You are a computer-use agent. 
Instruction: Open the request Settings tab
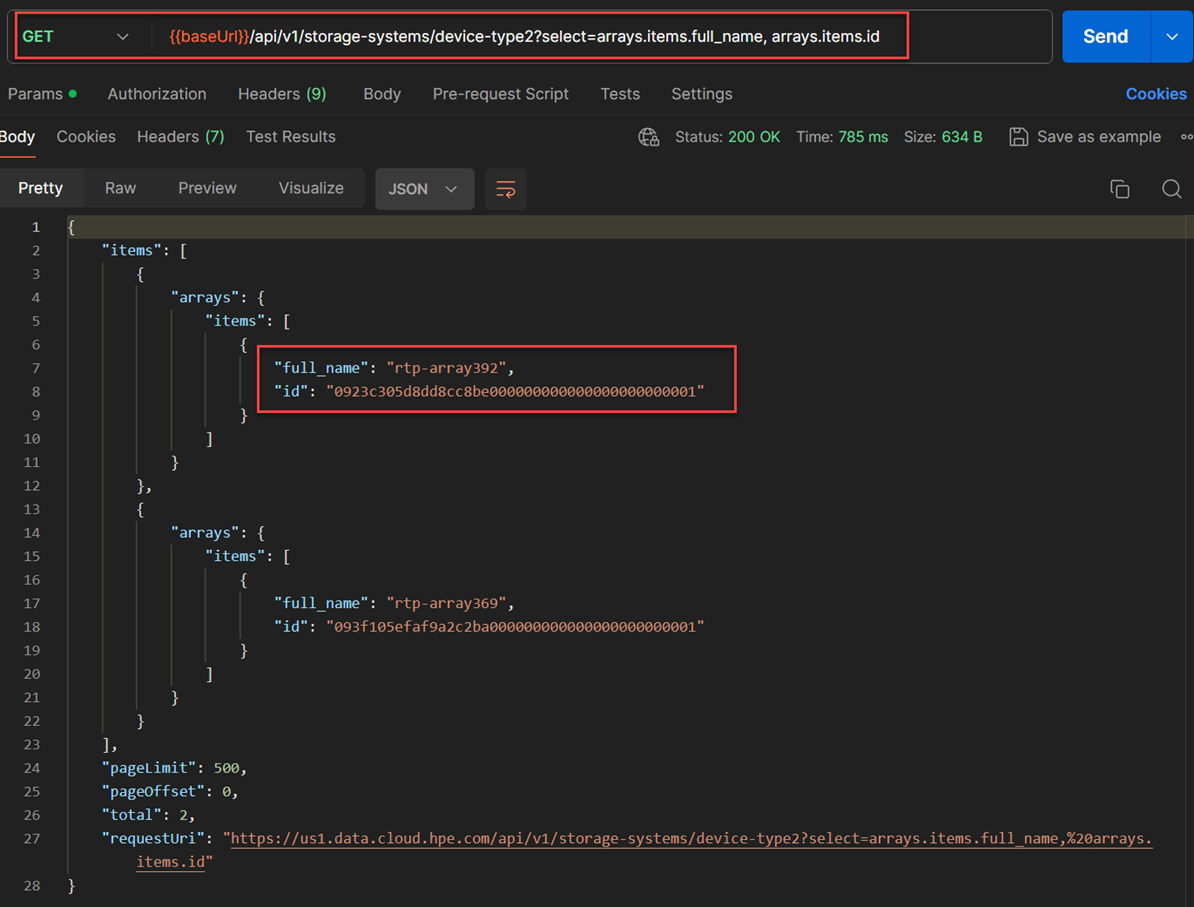(x=701, y=94)
